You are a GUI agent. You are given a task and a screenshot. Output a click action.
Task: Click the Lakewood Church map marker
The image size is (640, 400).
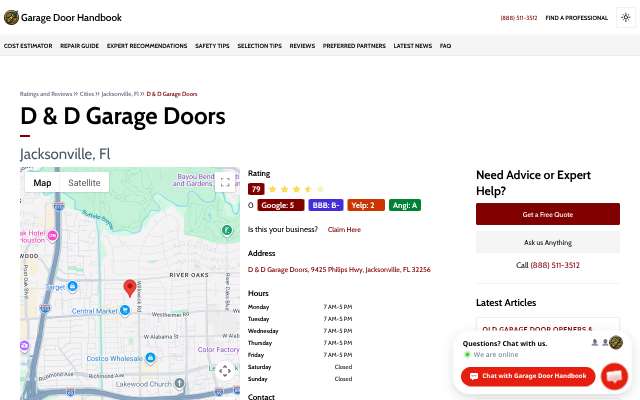pyautogui.click(x=179, y=383)
